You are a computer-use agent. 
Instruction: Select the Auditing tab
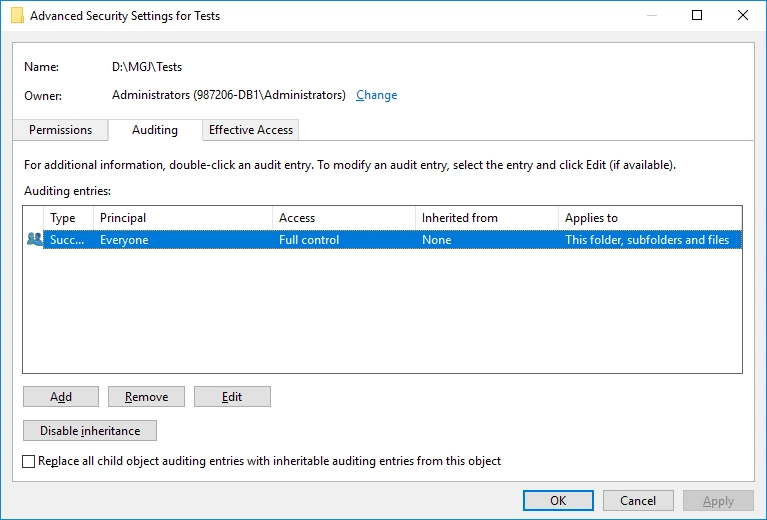(x=155, y=130)
